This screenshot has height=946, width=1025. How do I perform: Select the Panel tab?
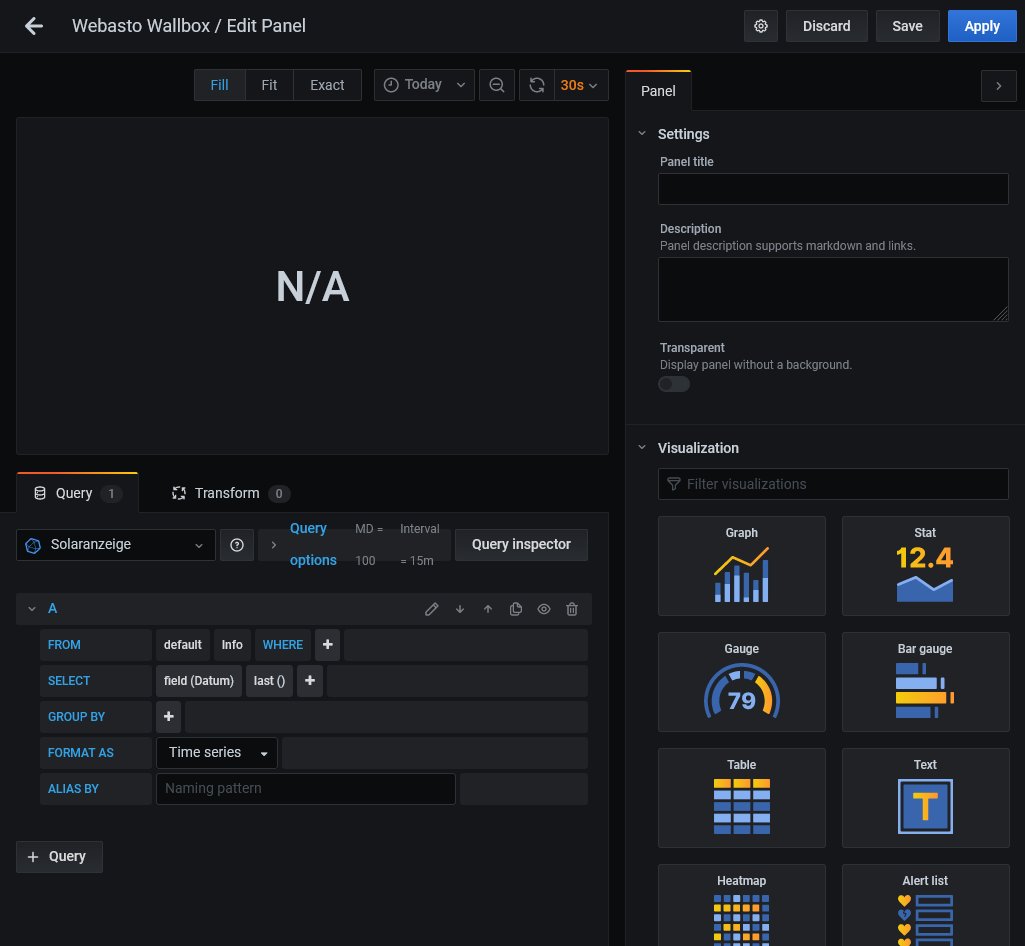pos(658,91)
